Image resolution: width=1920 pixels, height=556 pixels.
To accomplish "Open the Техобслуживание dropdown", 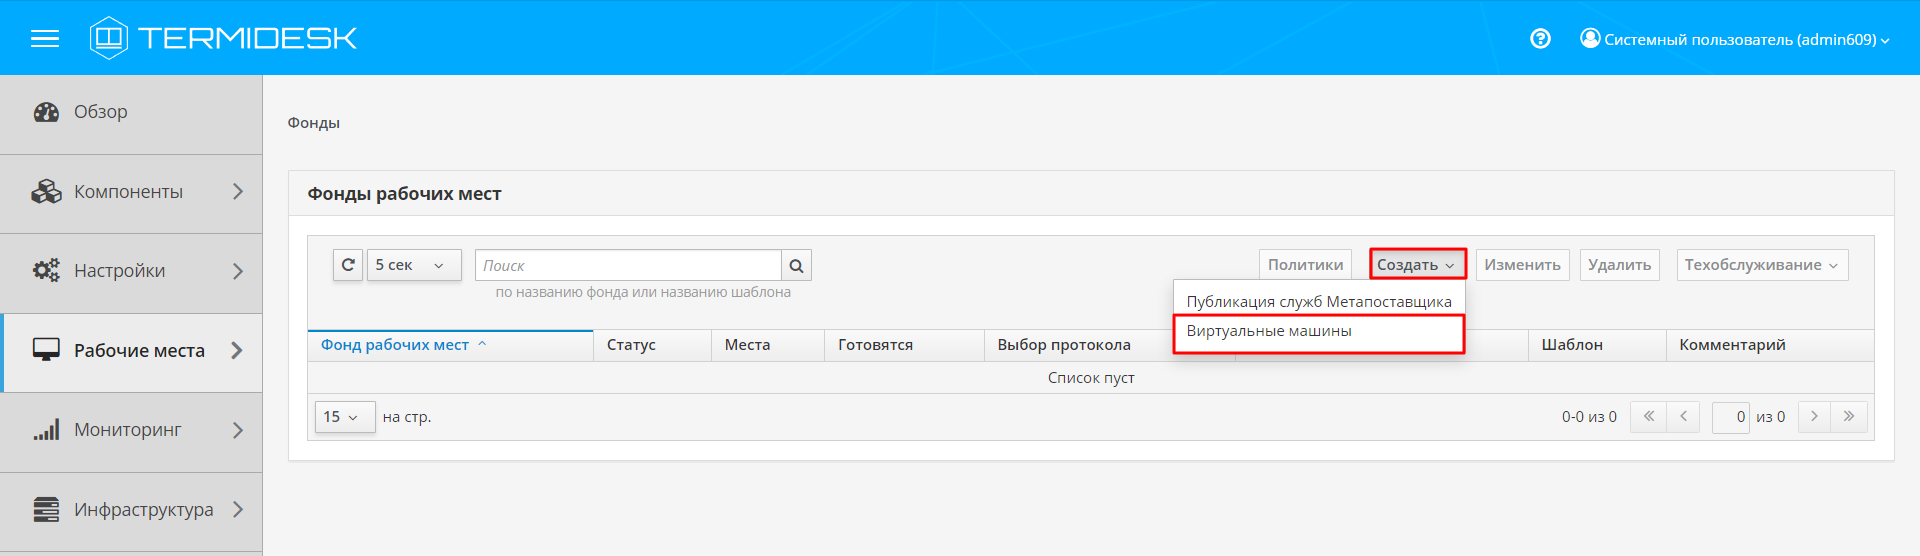I will pyautogui.click(x=1761, y=265).
